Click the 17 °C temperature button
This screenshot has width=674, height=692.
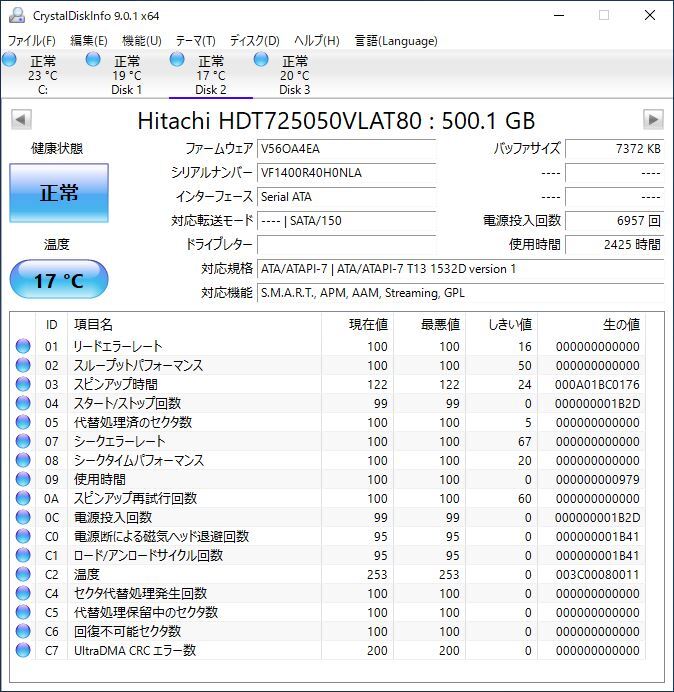coord(59,280)
